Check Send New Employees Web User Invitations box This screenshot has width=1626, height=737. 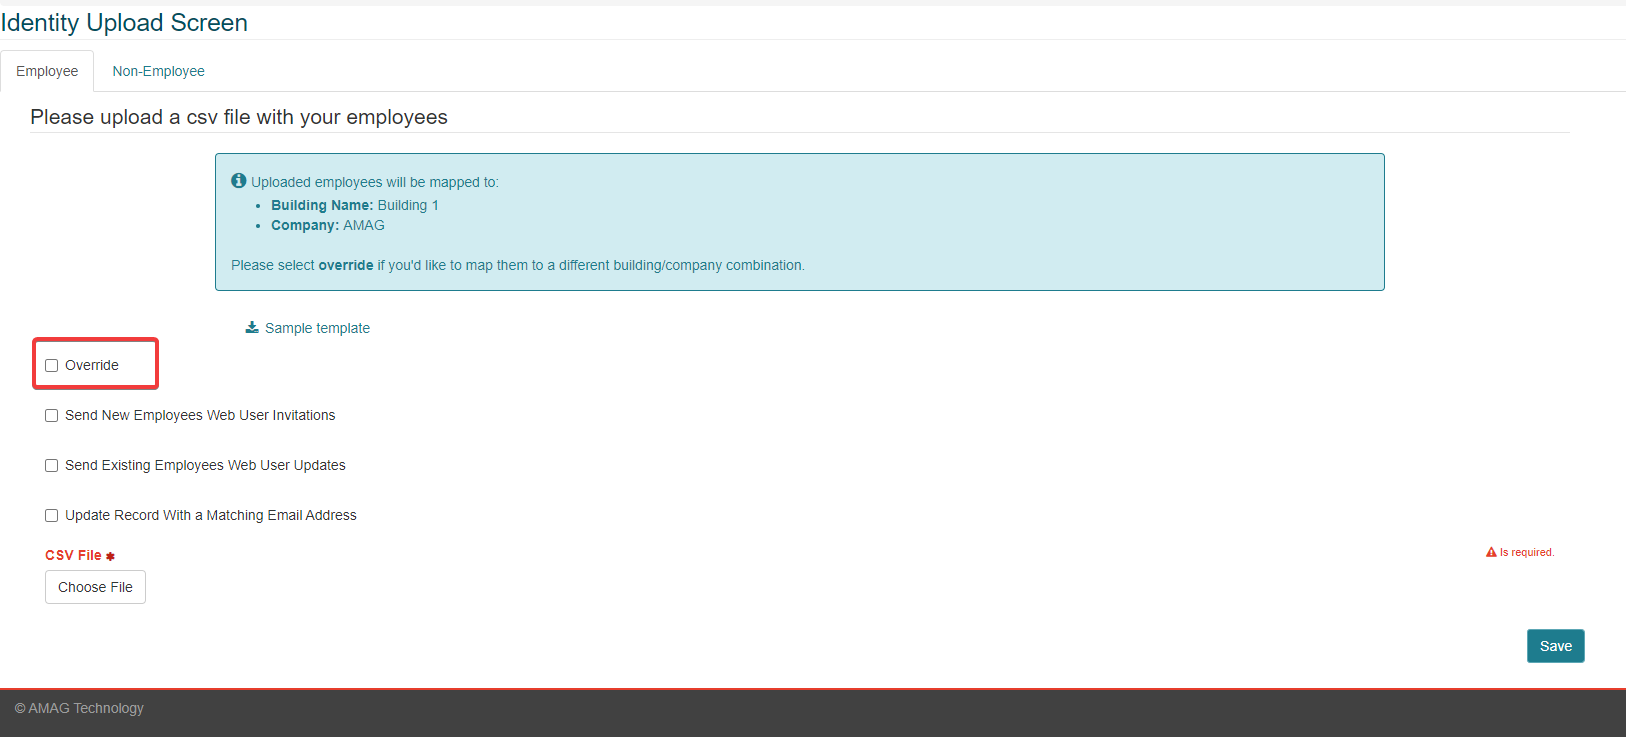(52, 416)
